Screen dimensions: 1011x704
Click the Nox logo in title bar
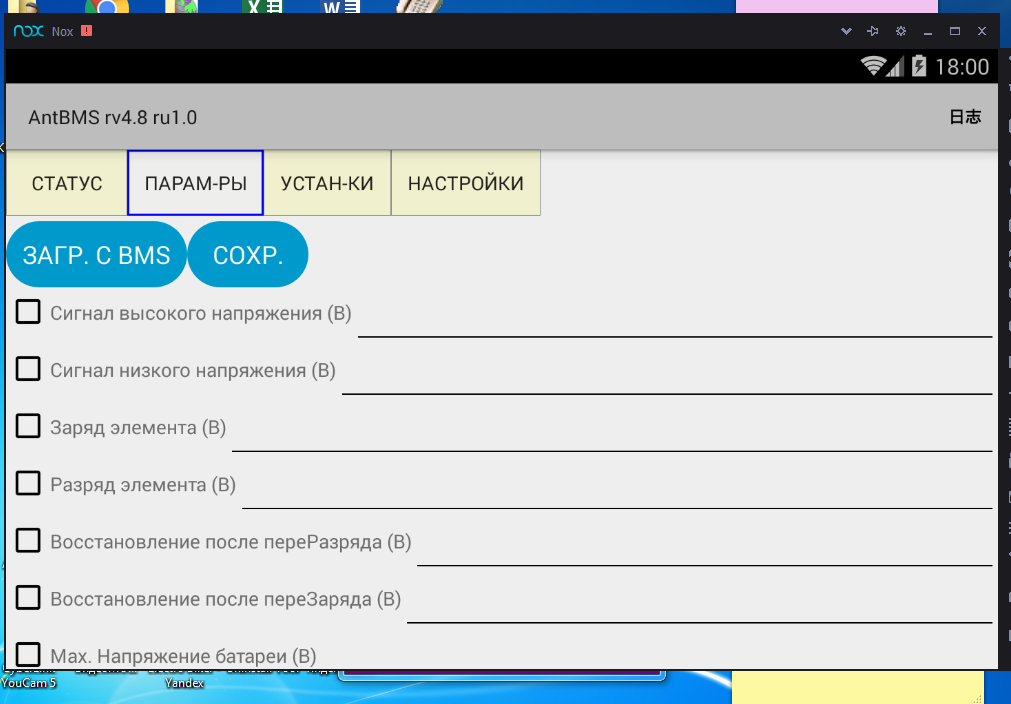[29, 31]
